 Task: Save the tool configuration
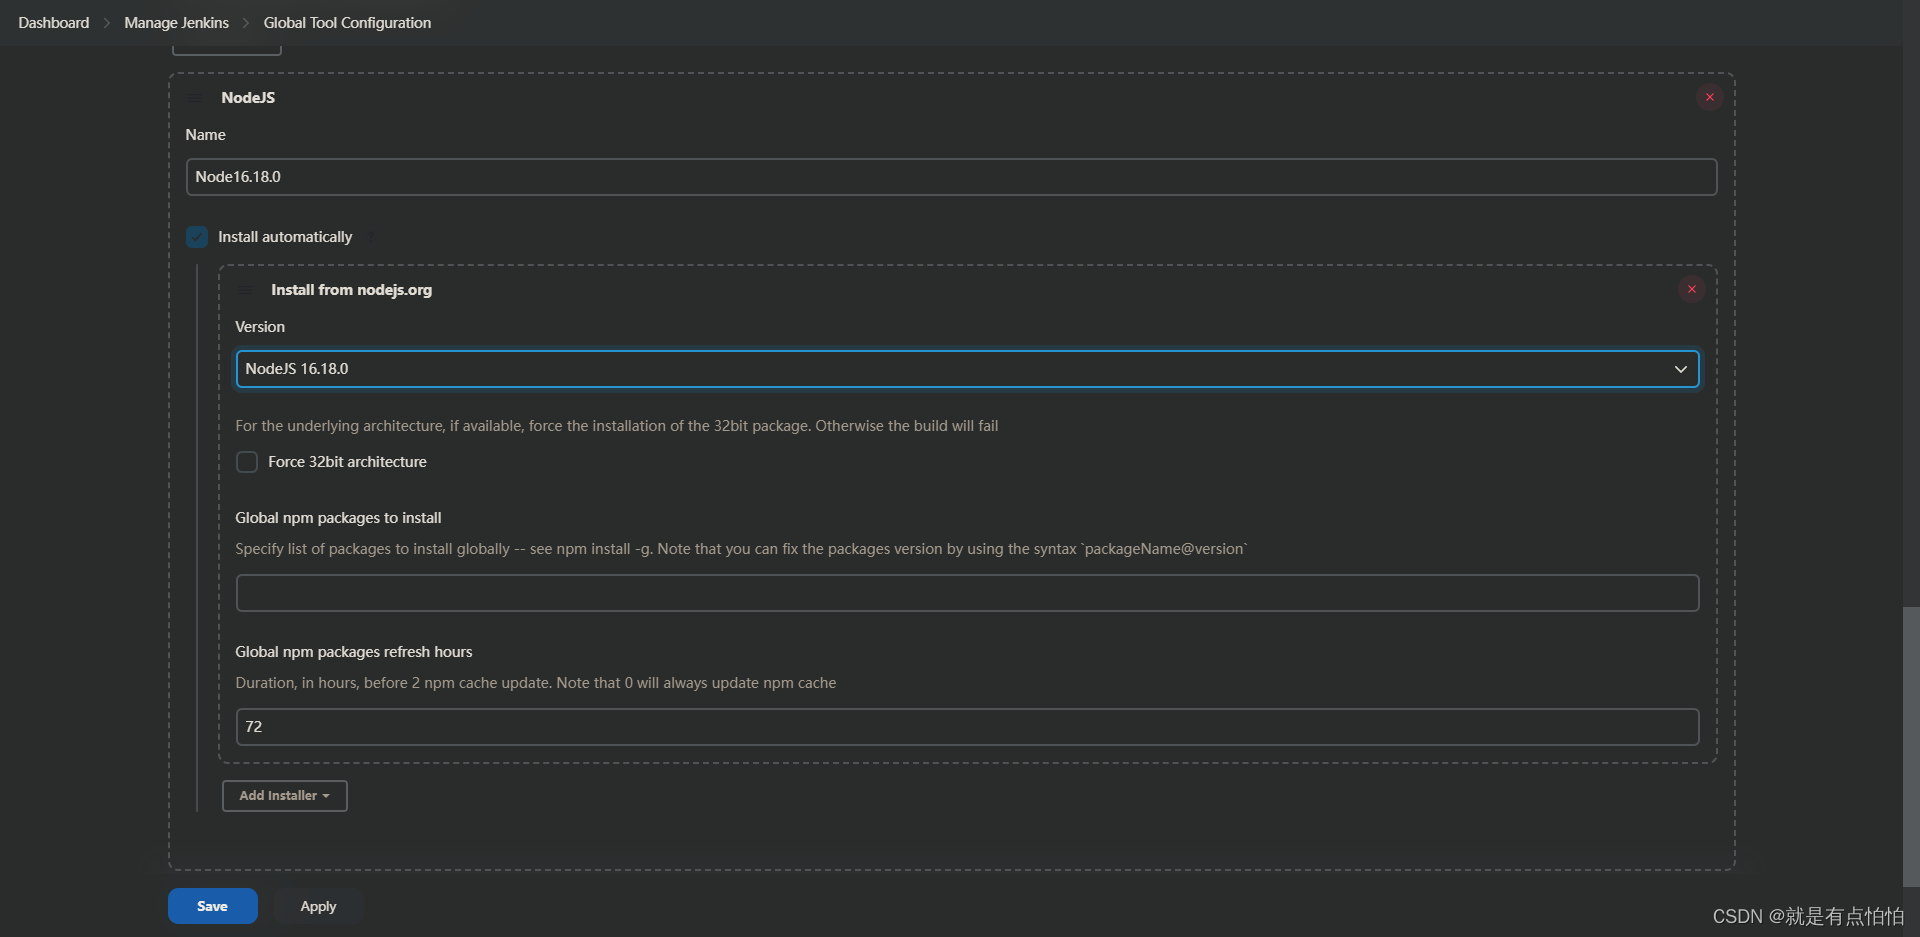(x=213, y=906)
